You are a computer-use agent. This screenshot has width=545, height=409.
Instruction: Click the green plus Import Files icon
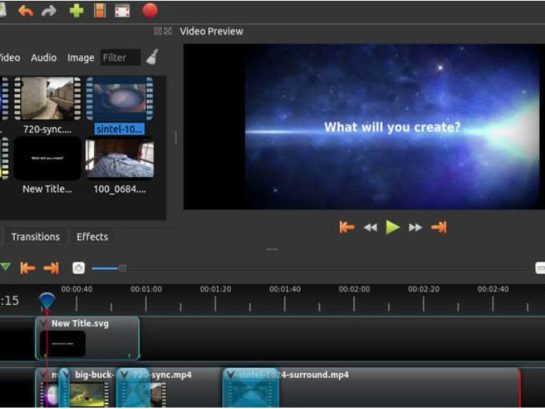[x=76, y=11]
